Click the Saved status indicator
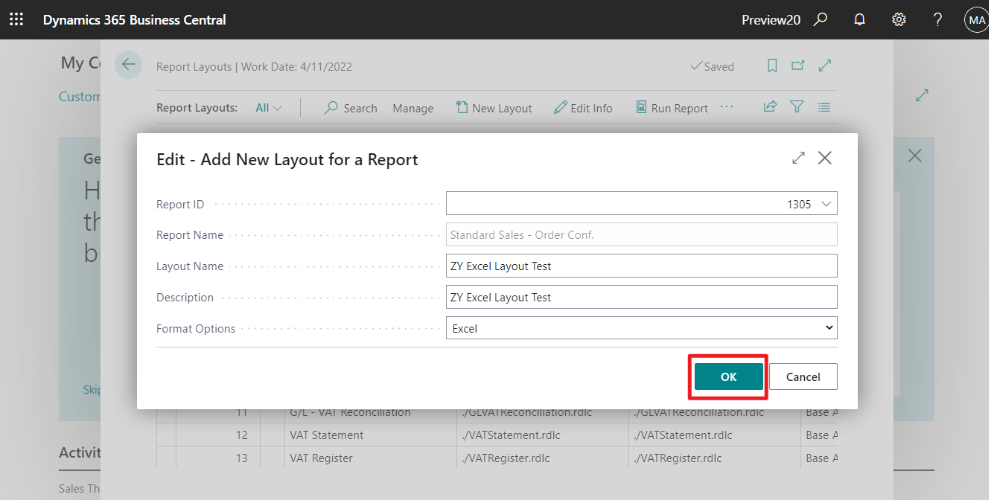The image size is (989, 500). pos(712,66)
